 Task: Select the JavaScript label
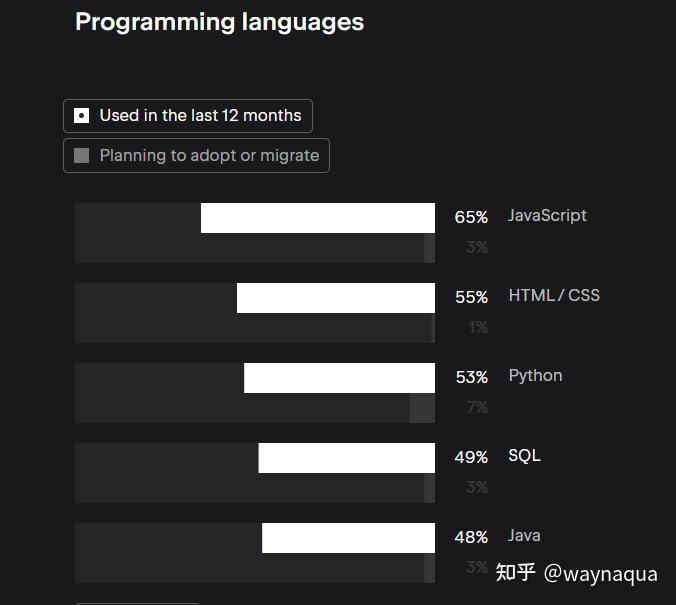point(547,216)
